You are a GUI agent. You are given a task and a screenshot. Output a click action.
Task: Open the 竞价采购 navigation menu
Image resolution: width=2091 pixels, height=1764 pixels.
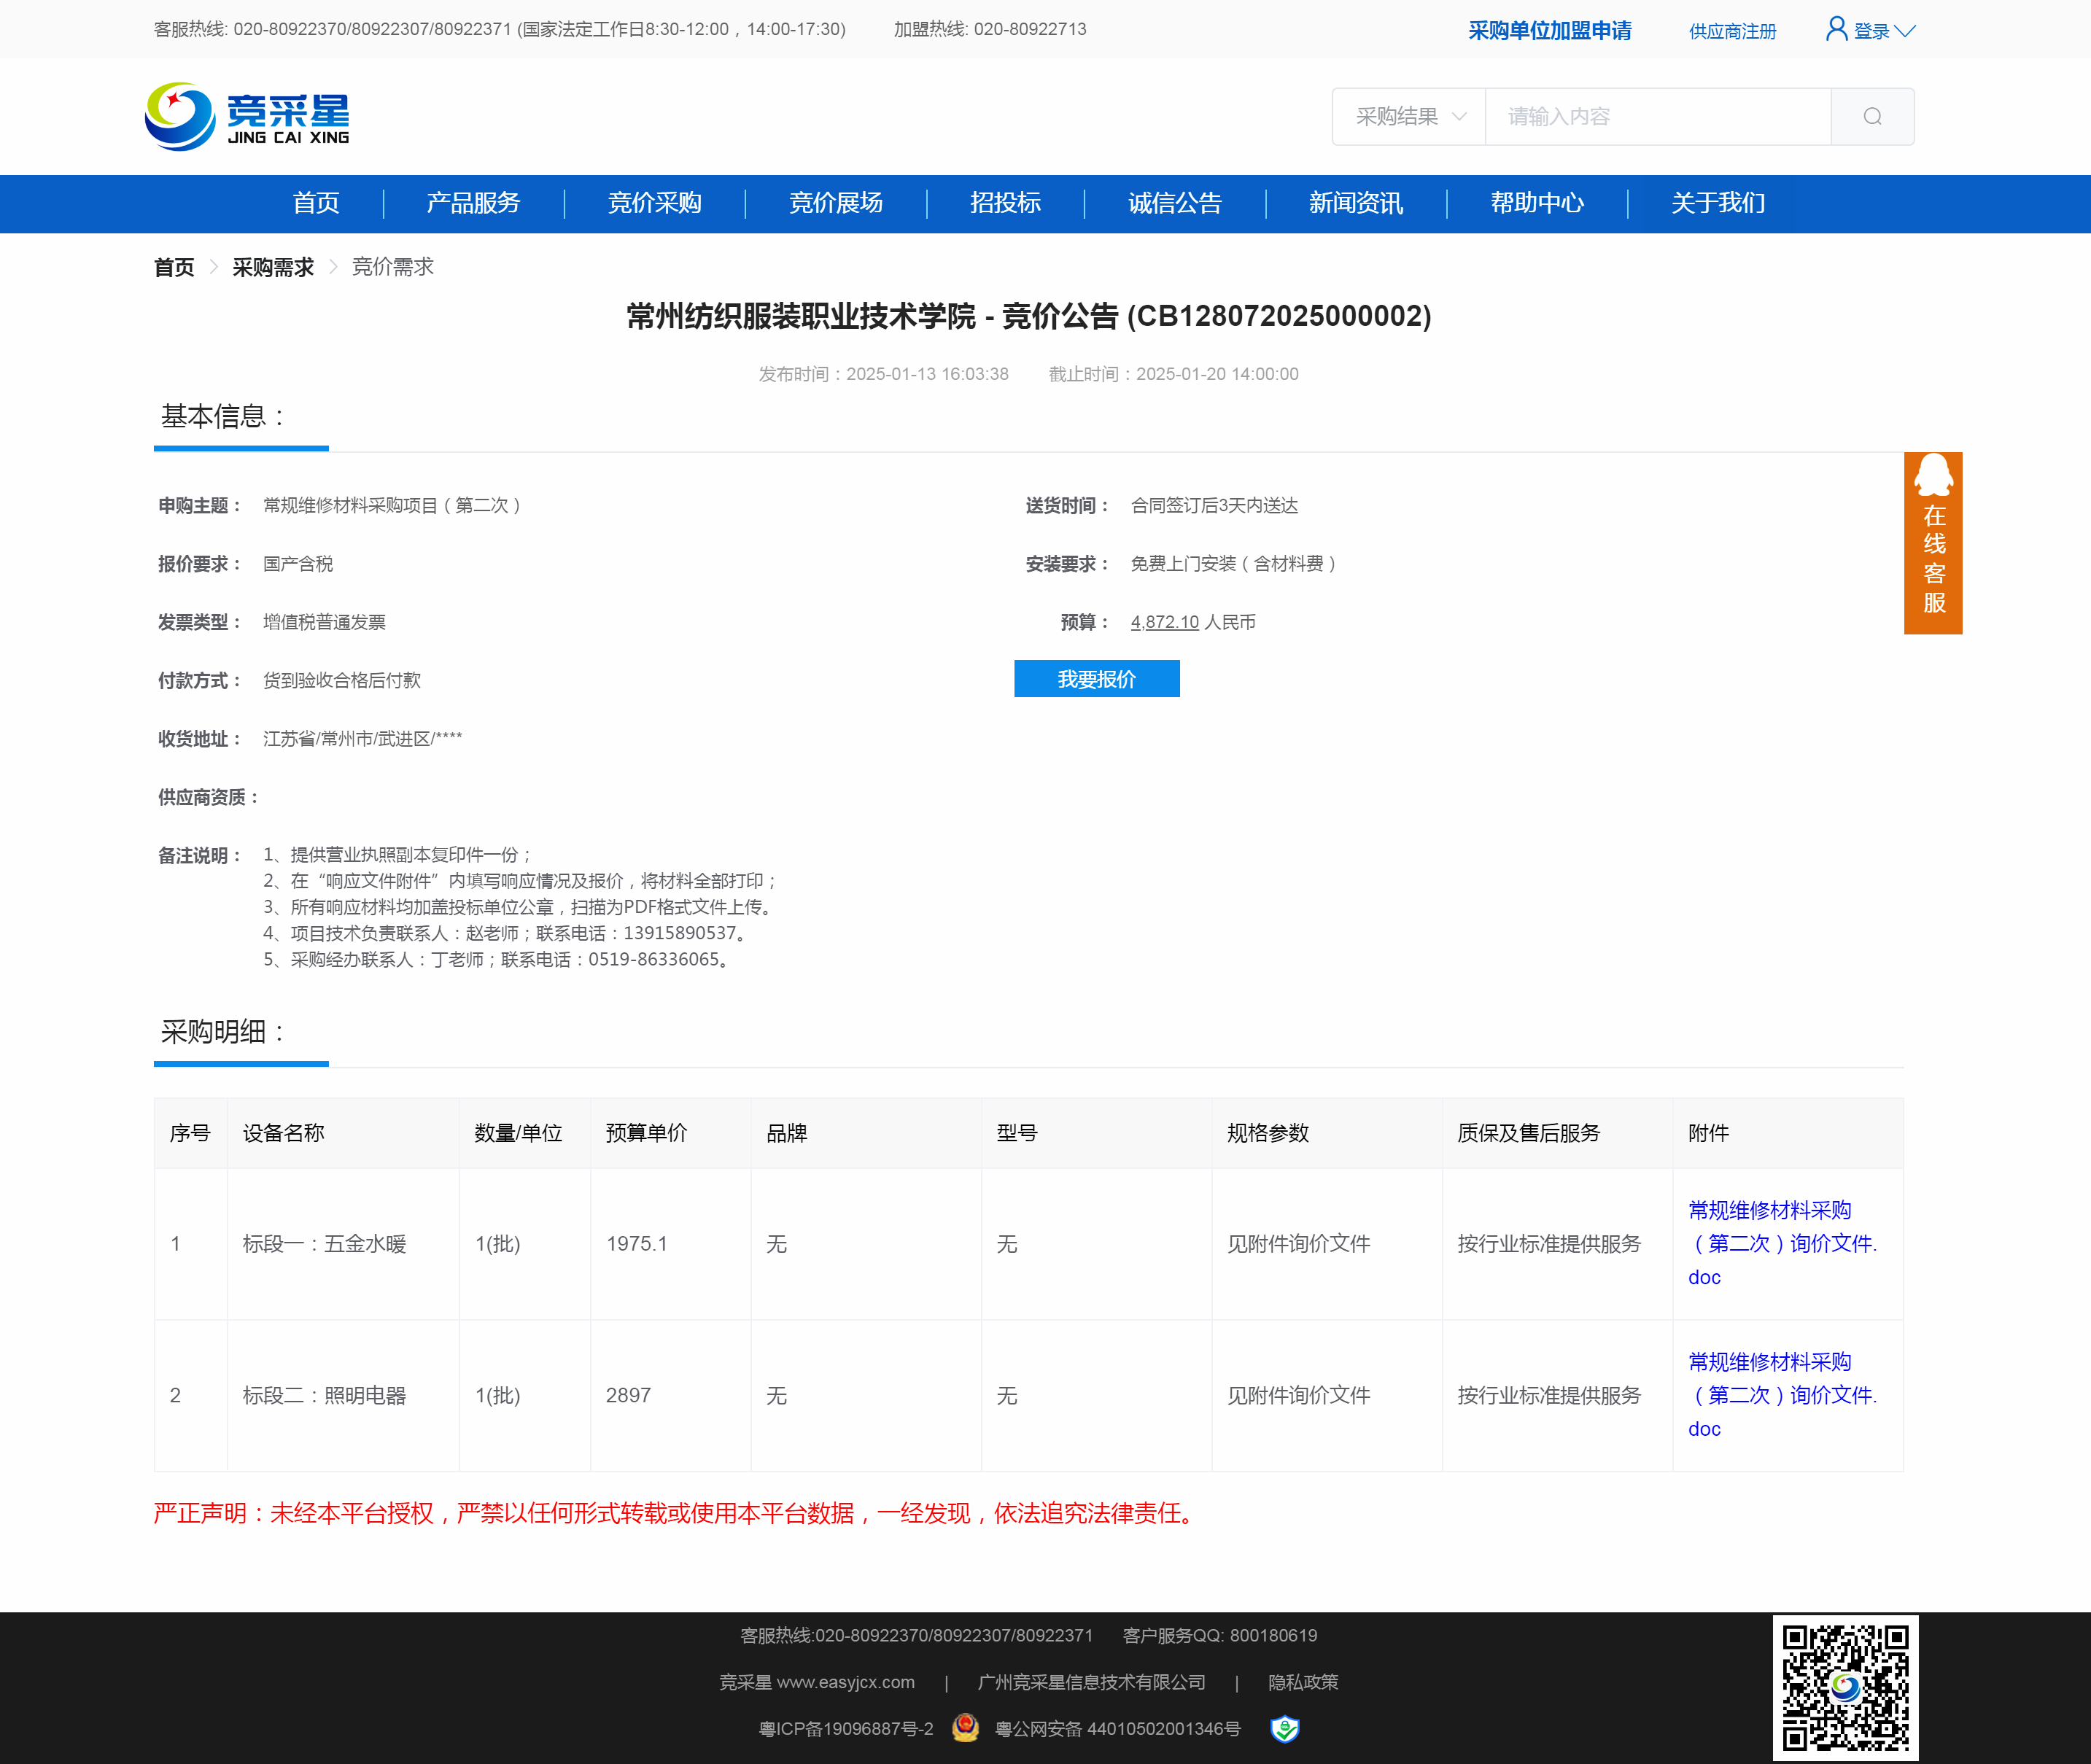point(654,203)
